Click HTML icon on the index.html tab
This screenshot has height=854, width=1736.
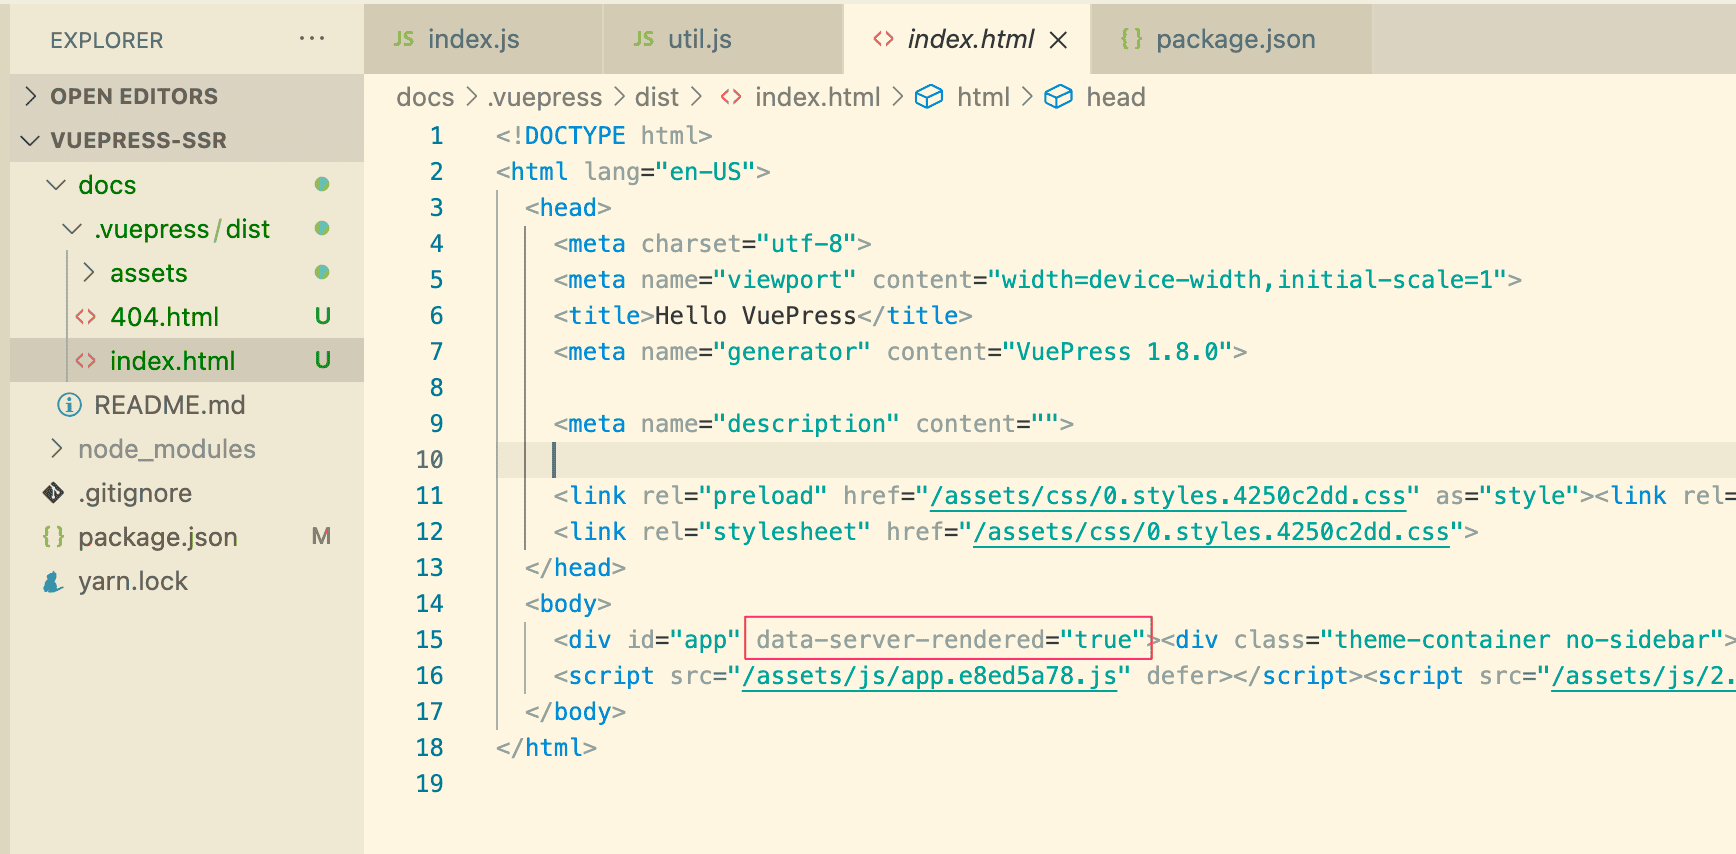883,39
